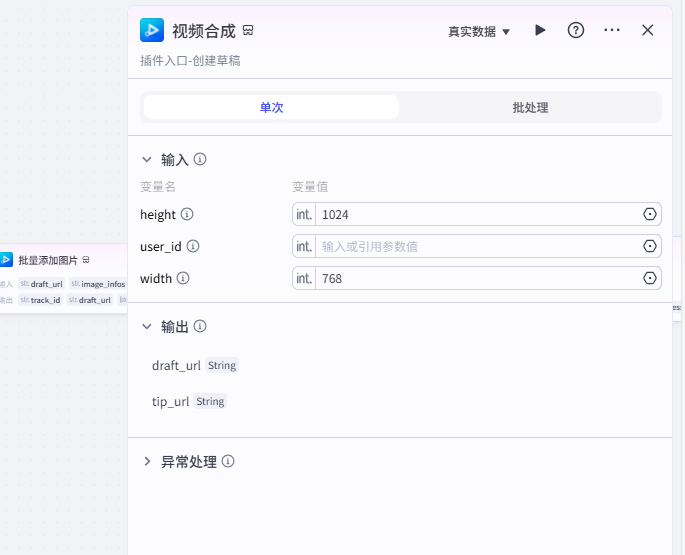Select the 批量添加图片 node title
The image size is (685, 555).
coord(48,260)
